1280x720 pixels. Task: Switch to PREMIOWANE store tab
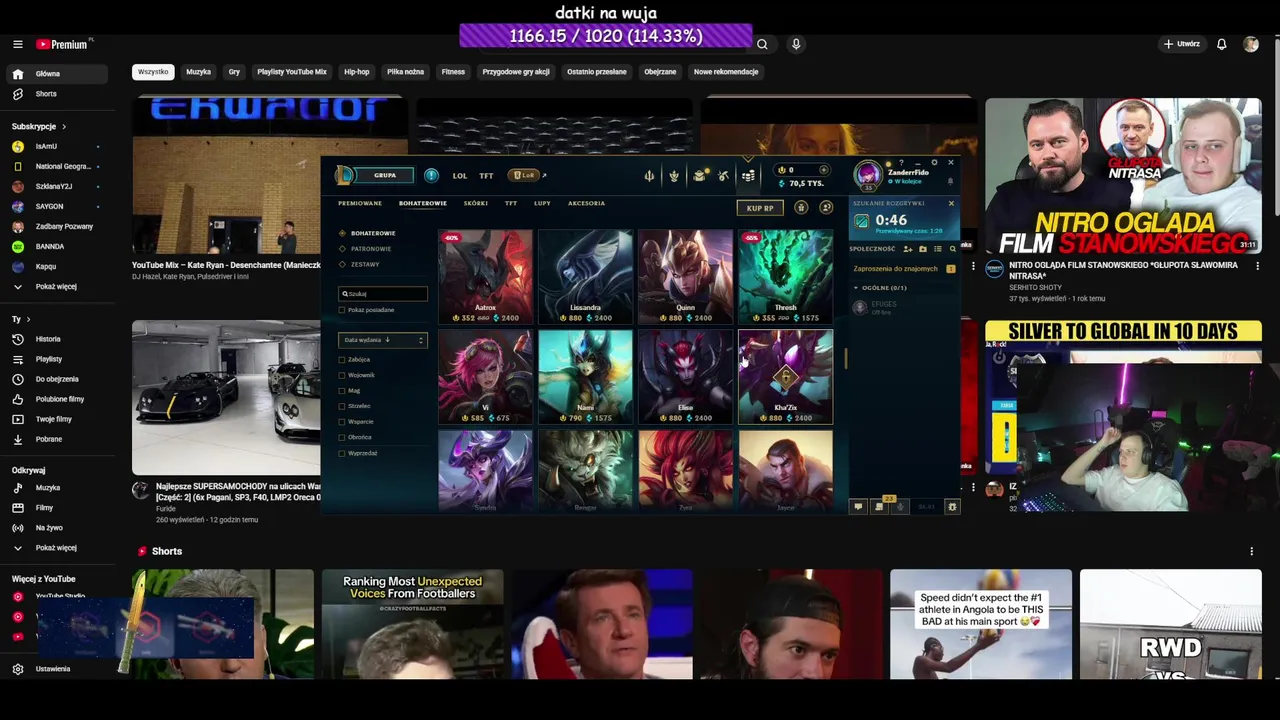click(360, 203)
